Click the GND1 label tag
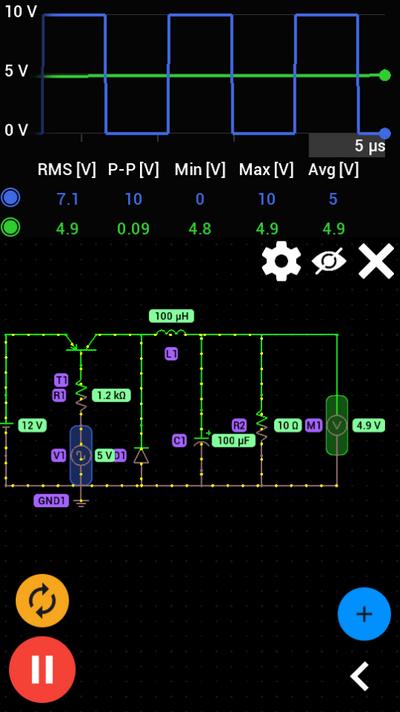The image size is (400, 712). click(x=51, y=501)
